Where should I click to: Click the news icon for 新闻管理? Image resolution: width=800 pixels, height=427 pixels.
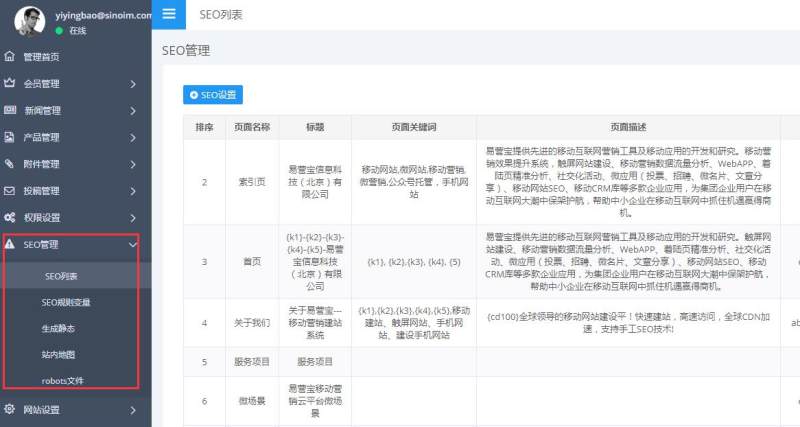click(10, 110)
